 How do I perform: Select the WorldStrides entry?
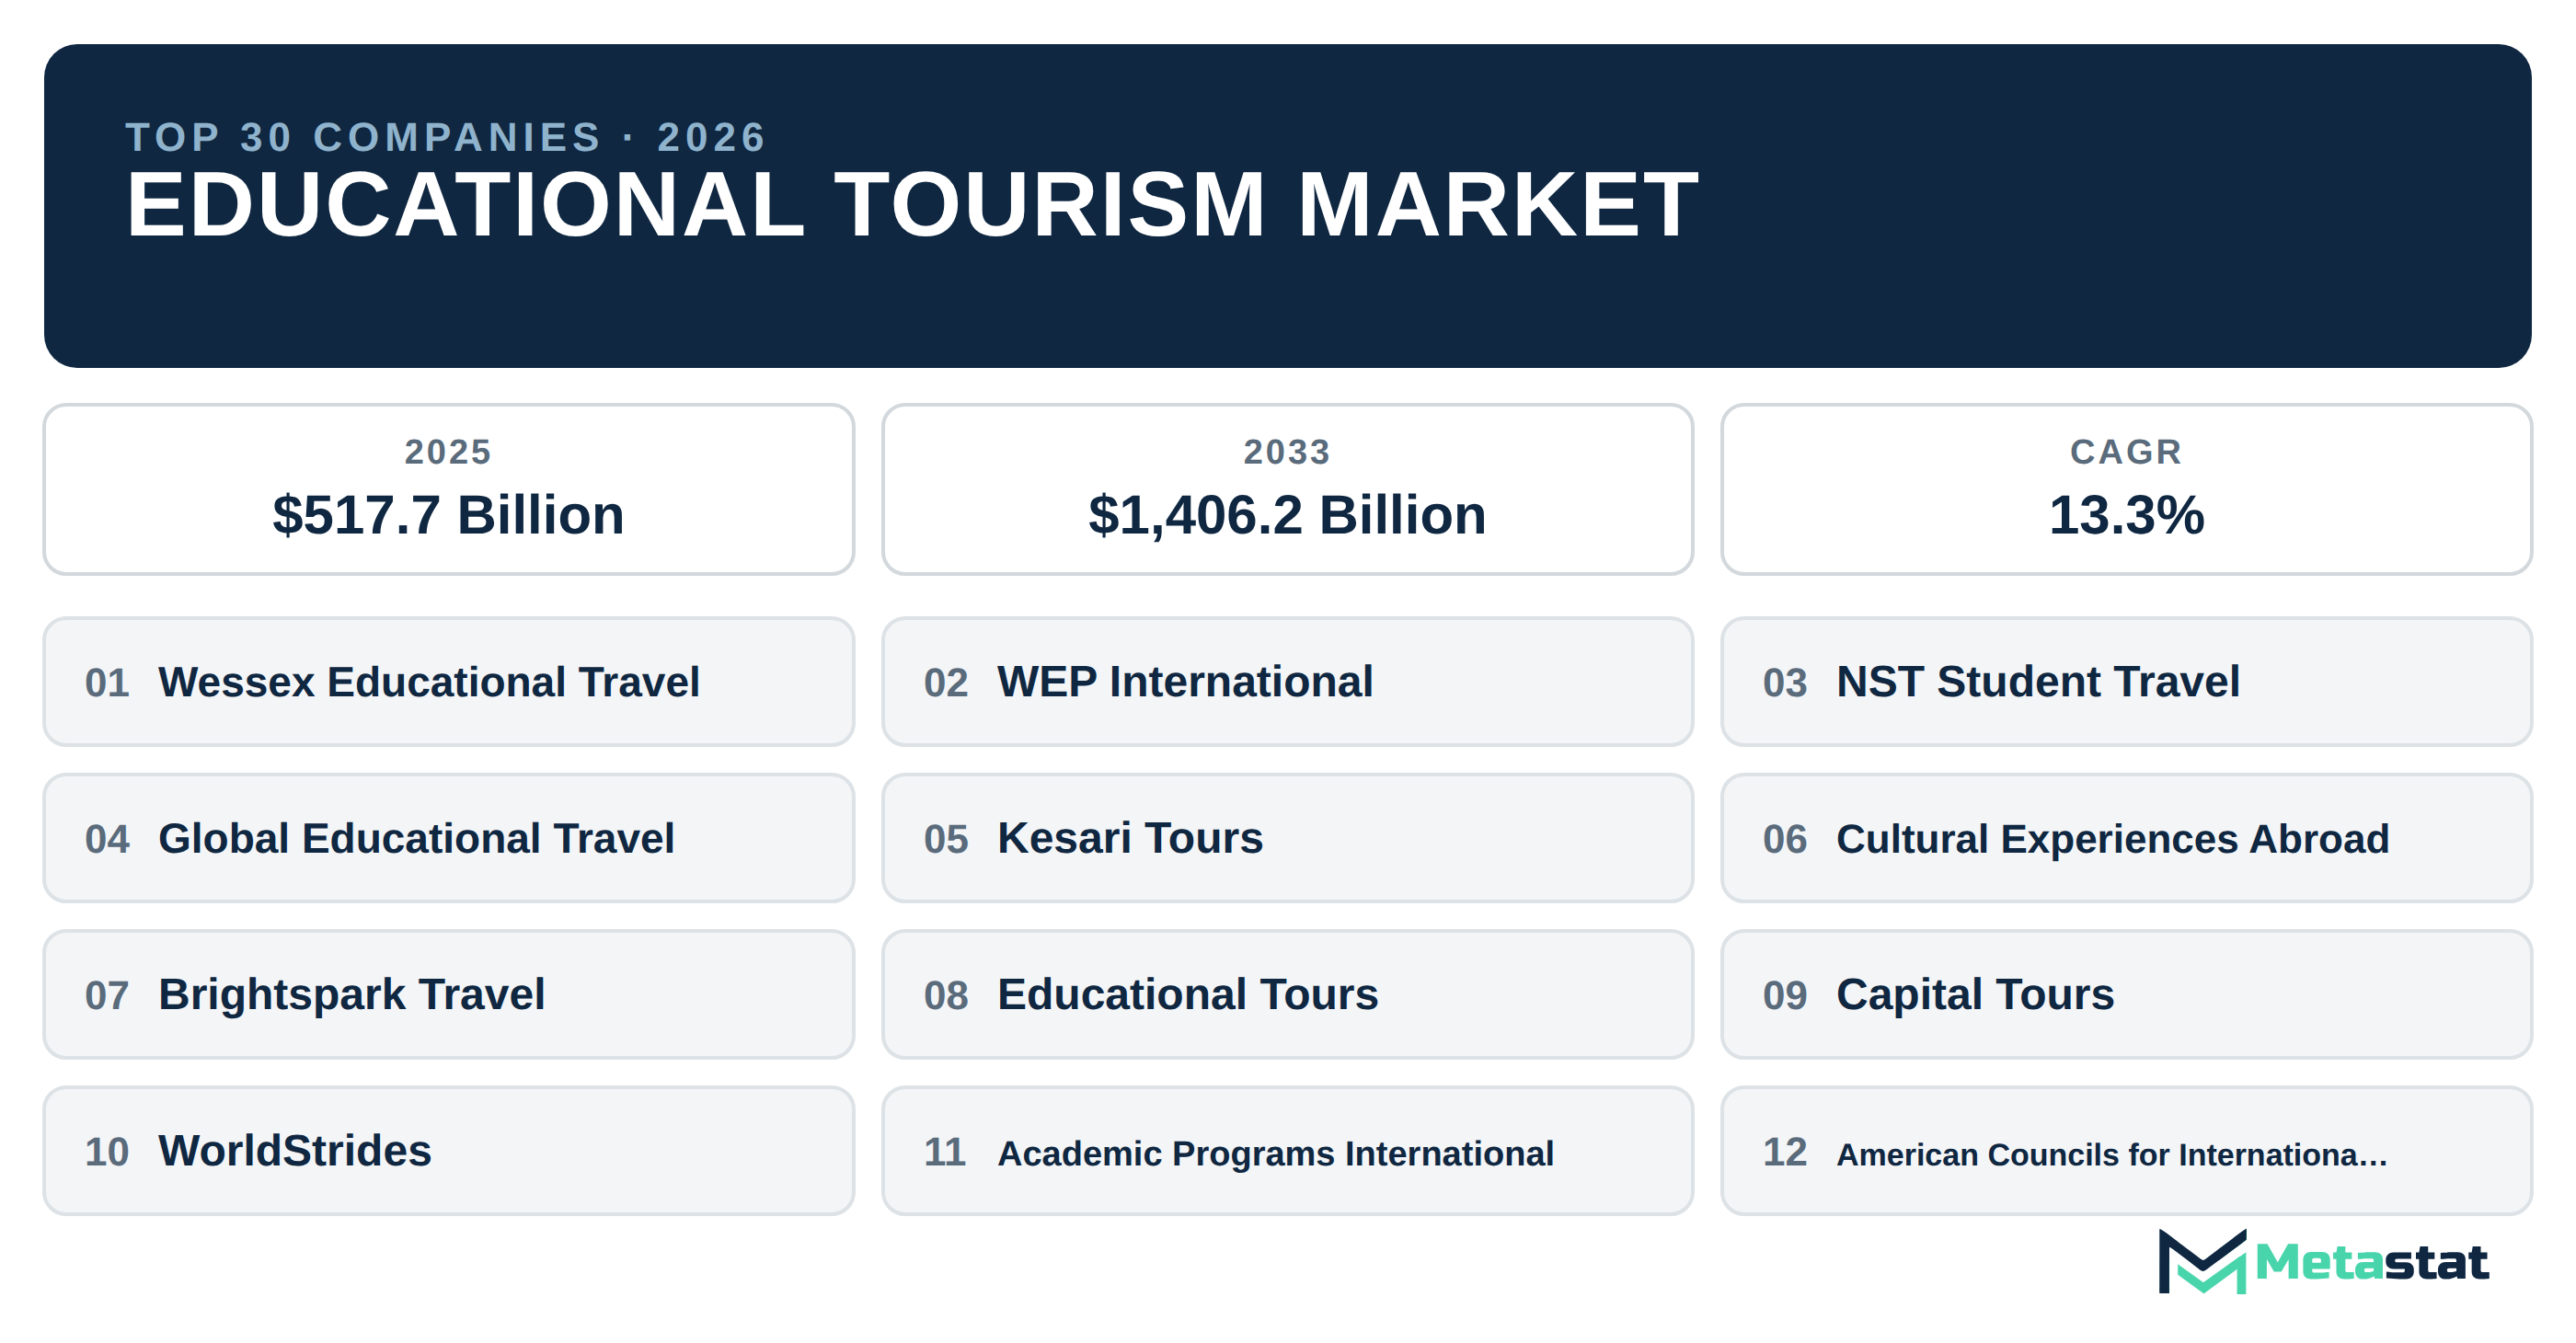point(449,1151)
